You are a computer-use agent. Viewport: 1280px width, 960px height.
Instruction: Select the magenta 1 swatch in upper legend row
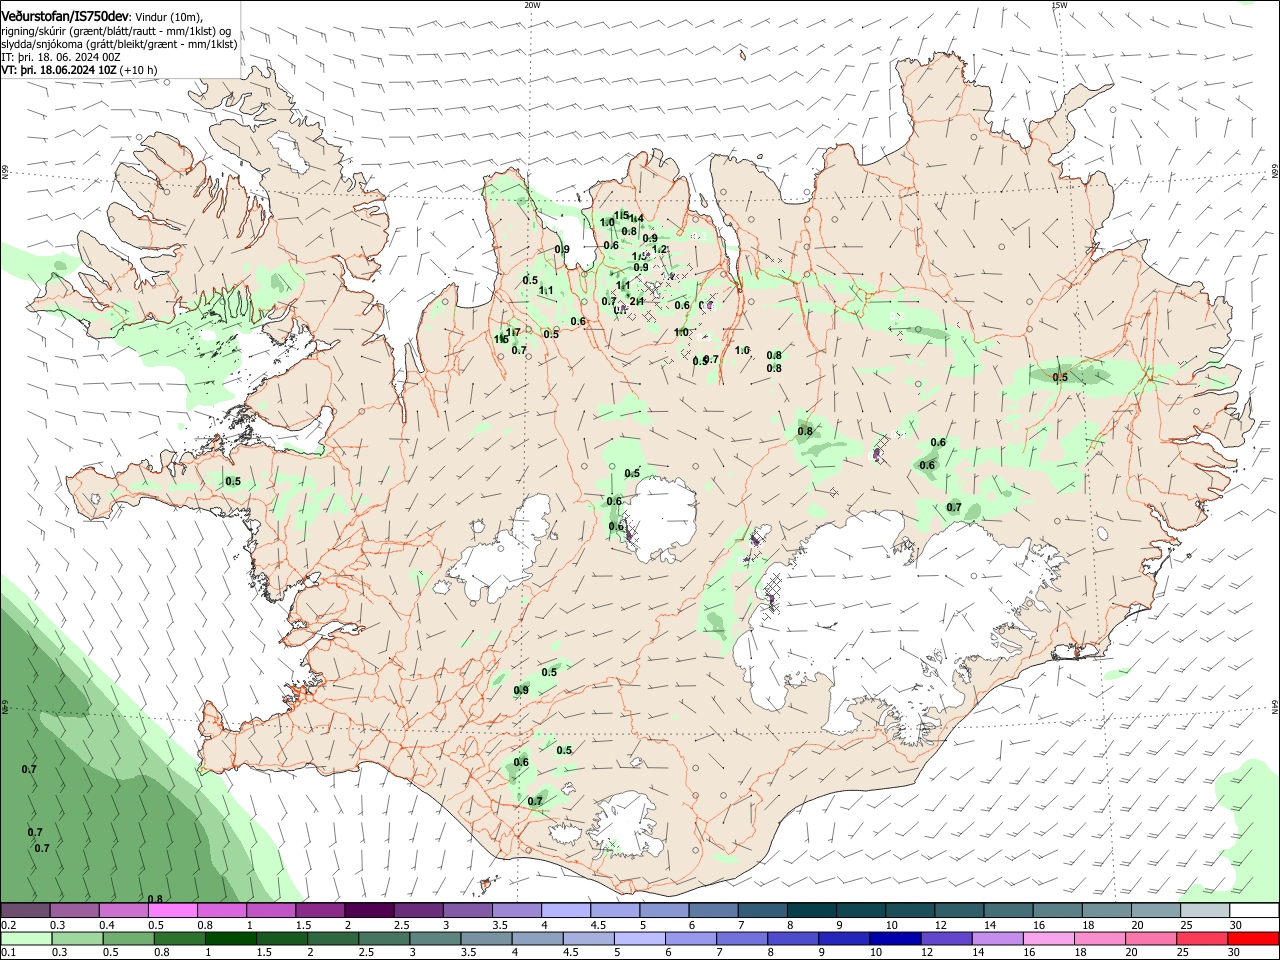click(270, 911)
